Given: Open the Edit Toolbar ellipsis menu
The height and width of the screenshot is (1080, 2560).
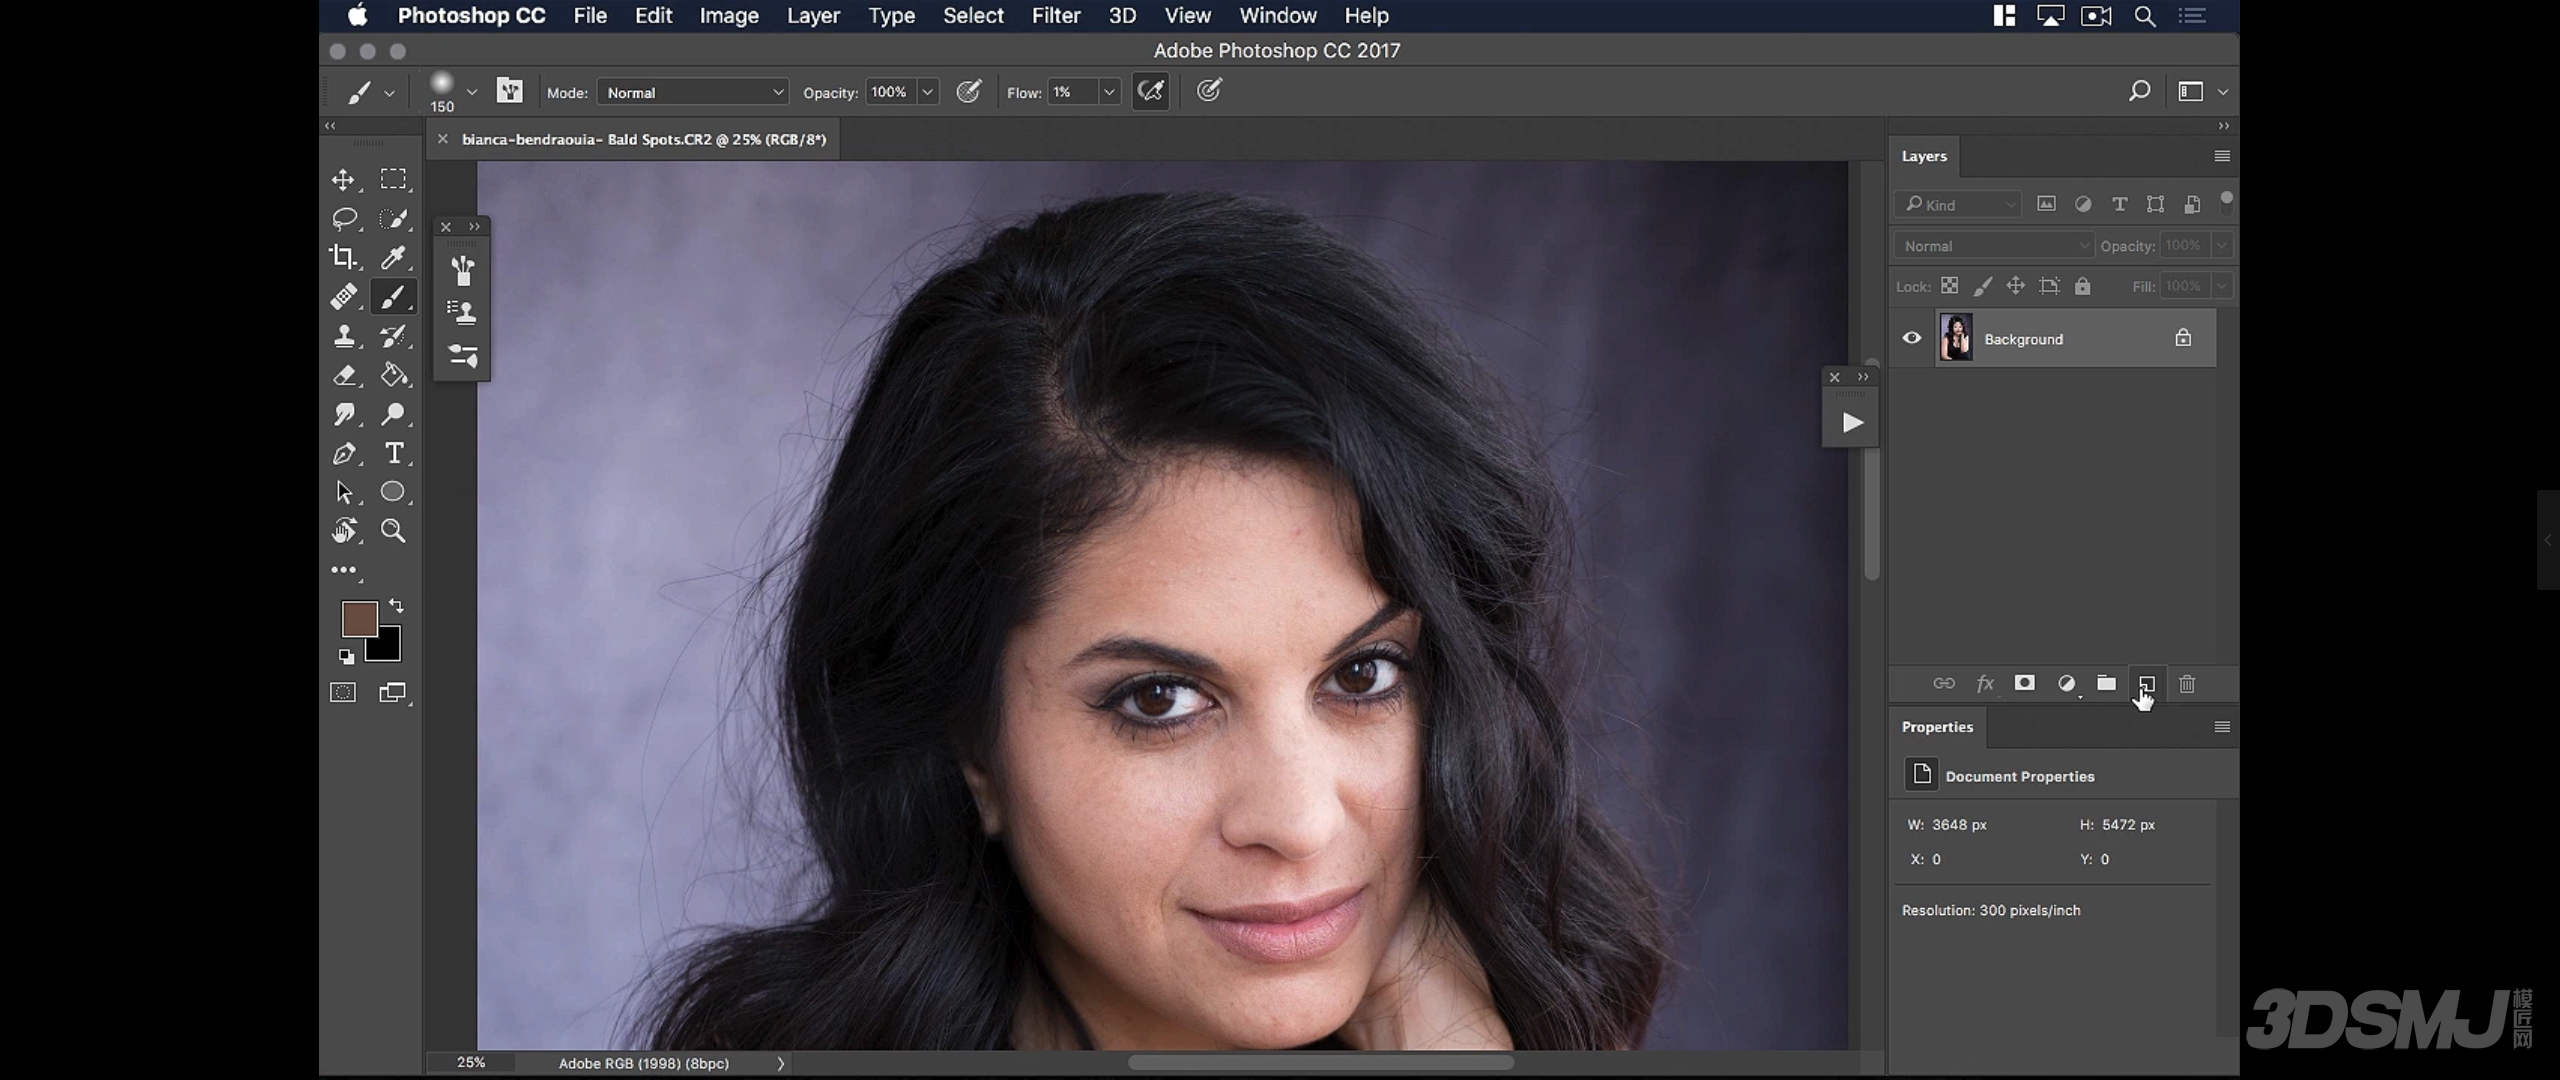Looking at the screenshot, I should coord(344,570).
